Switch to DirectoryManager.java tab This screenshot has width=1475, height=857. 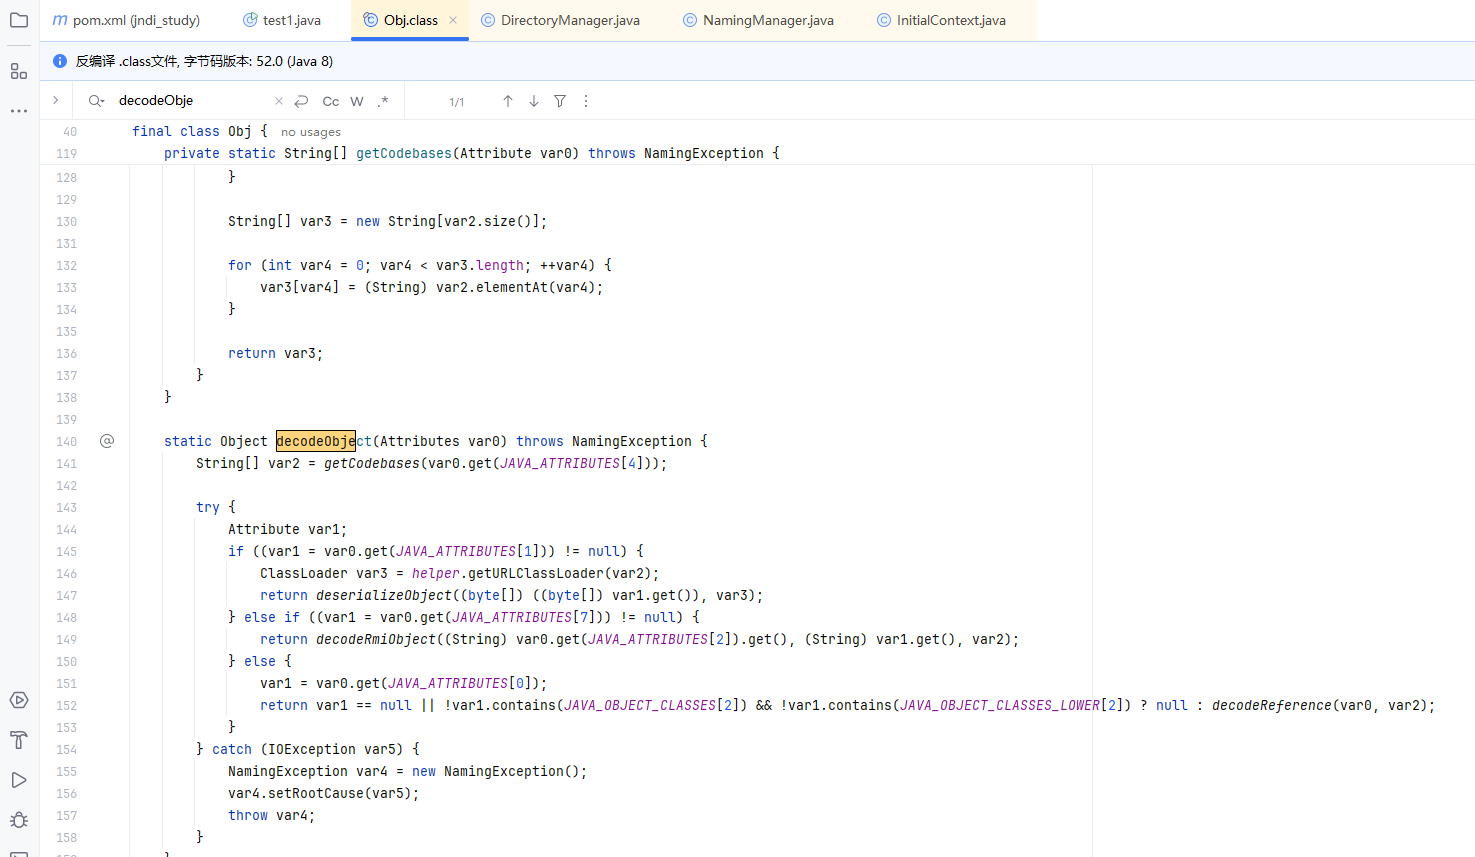560,20
